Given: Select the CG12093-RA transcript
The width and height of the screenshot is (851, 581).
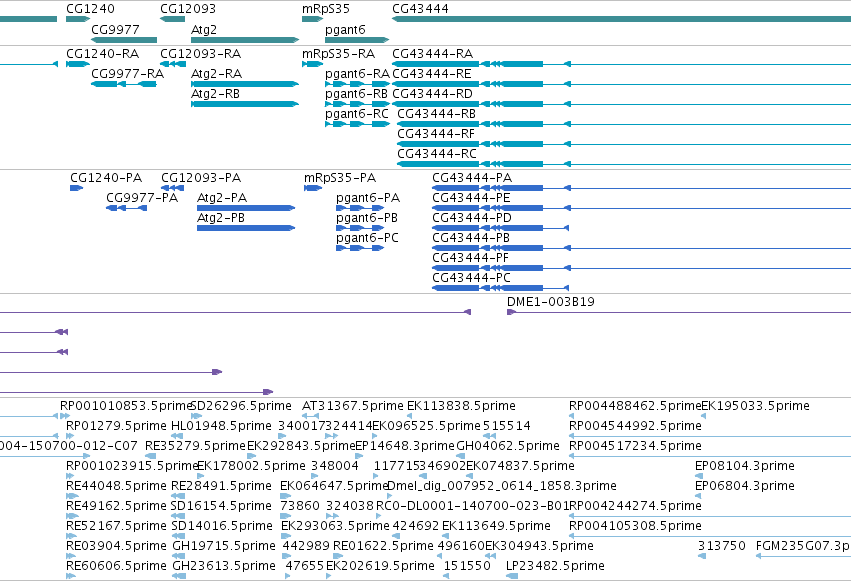Looking at the screenshot, I should tap(200, 54).
